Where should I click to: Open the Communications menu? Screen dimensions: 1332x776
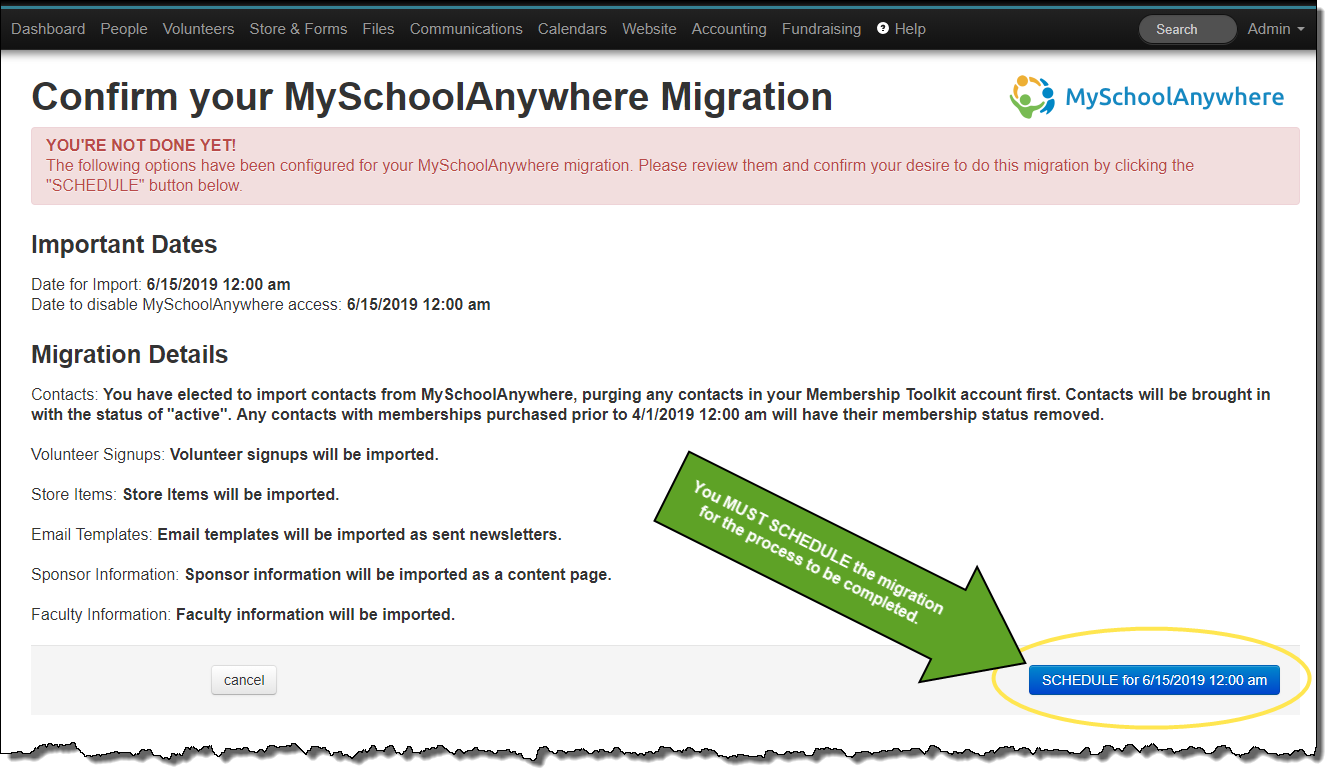click(466, 29)
